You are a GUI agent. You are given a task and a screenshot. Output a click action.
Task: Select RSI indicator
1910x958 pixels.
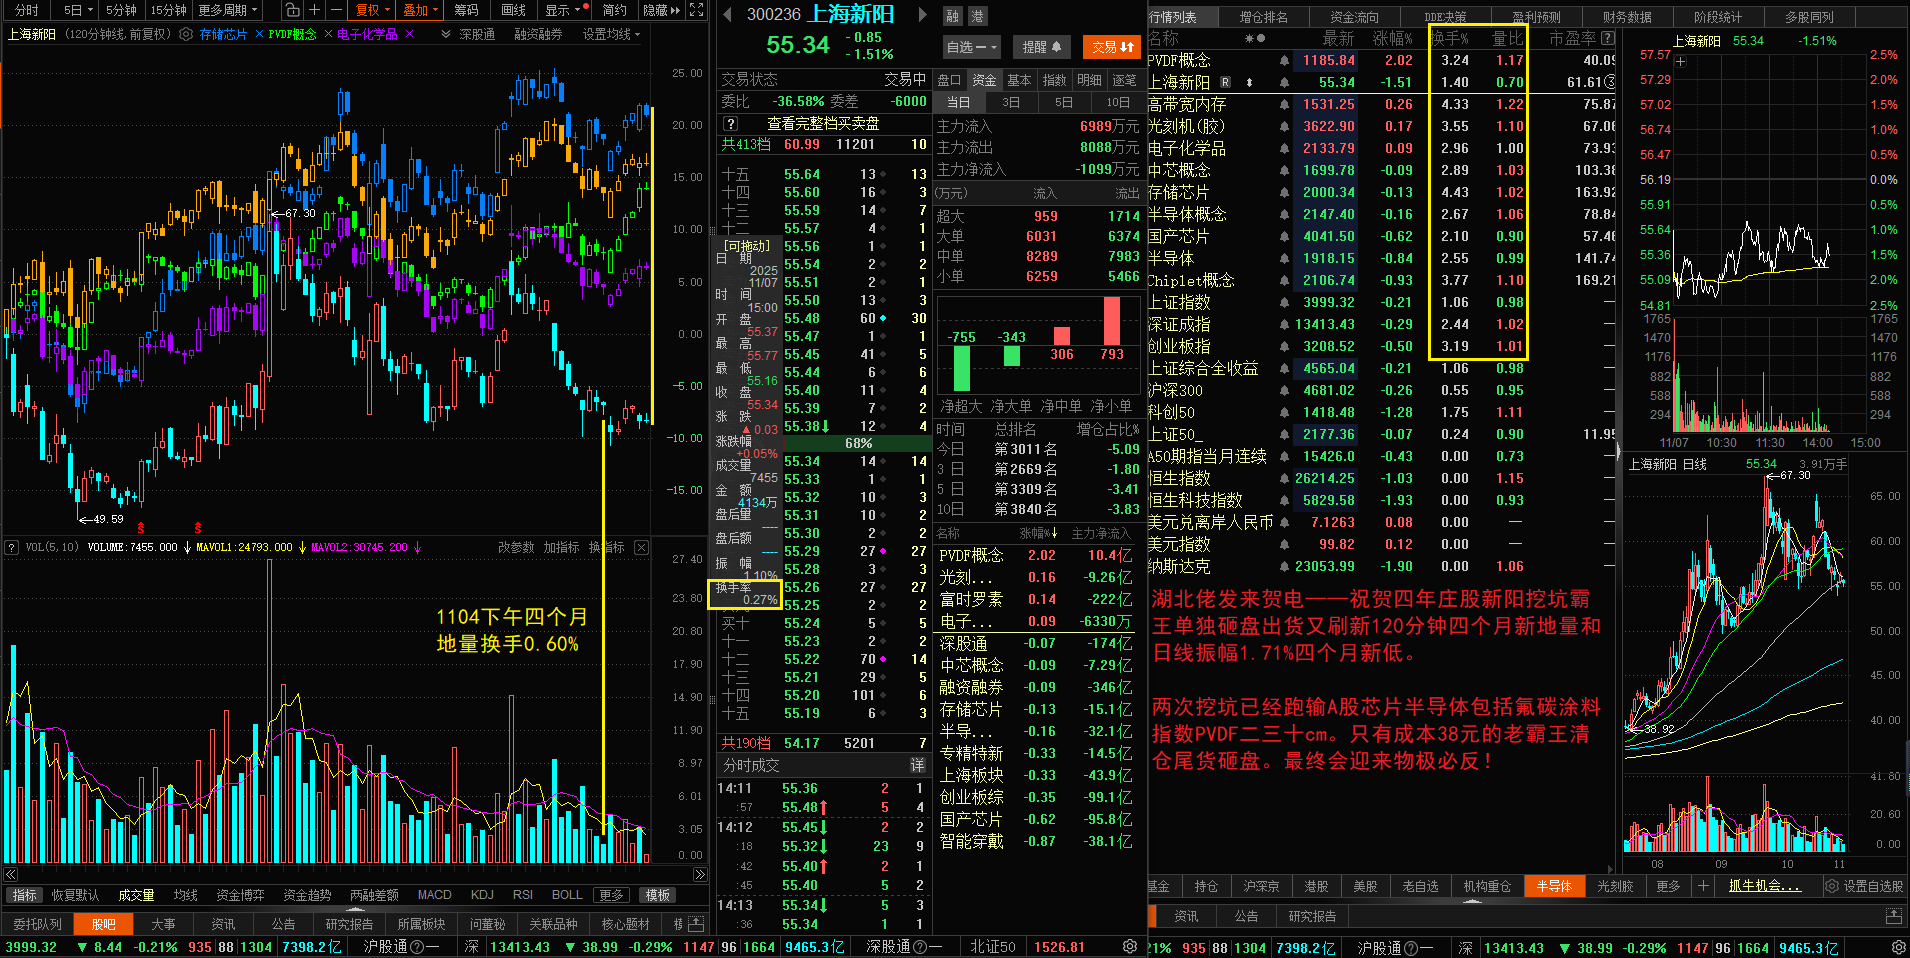522,895
